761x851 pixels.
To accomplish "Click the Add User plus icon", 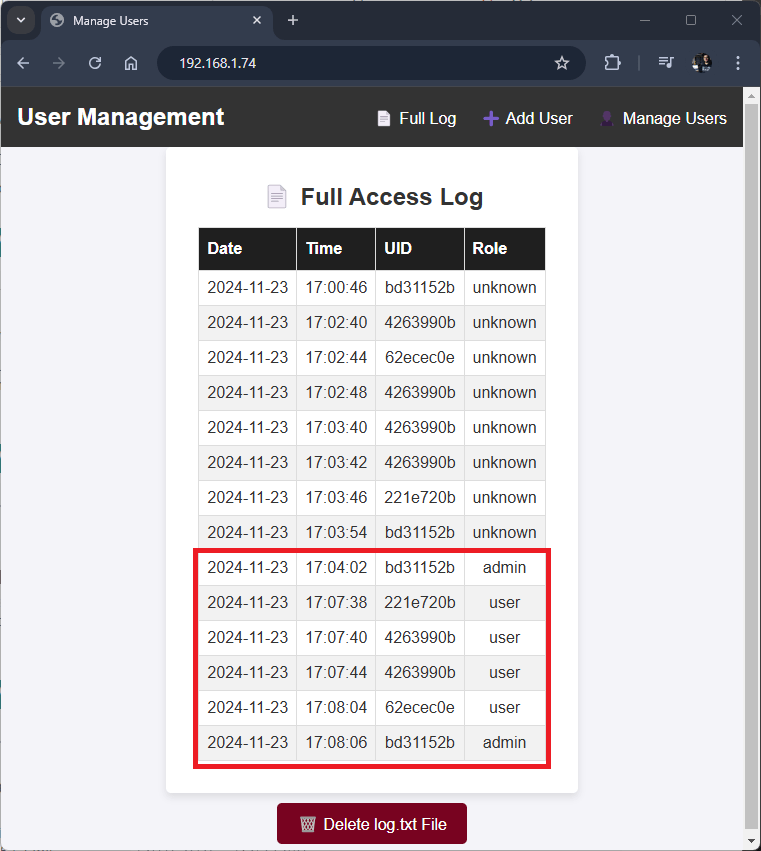I will point(491,118).
